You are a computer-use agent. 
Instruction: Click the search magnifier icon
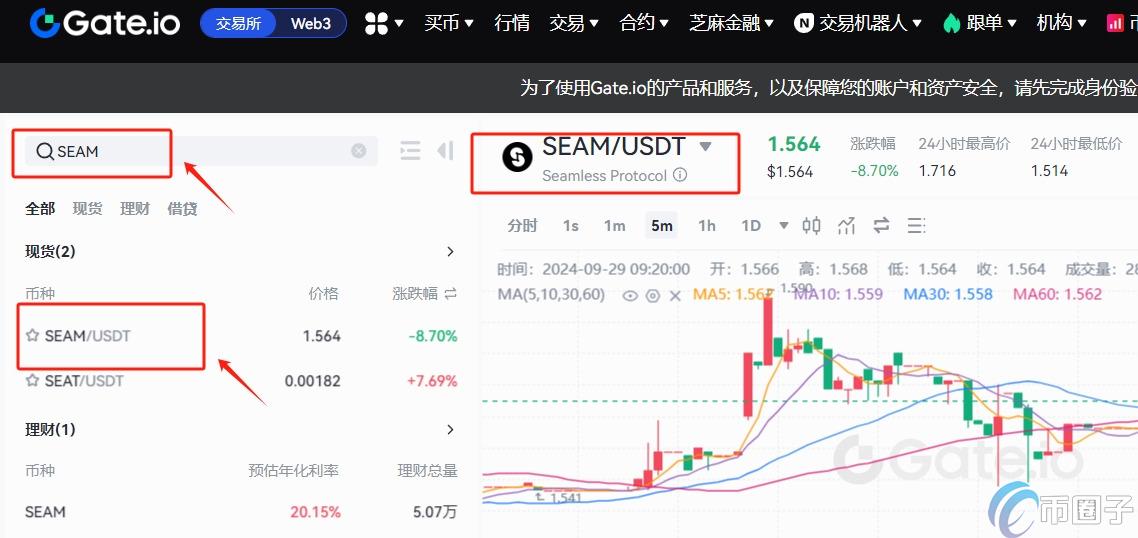pyautogui.click(x=45, y=151)
